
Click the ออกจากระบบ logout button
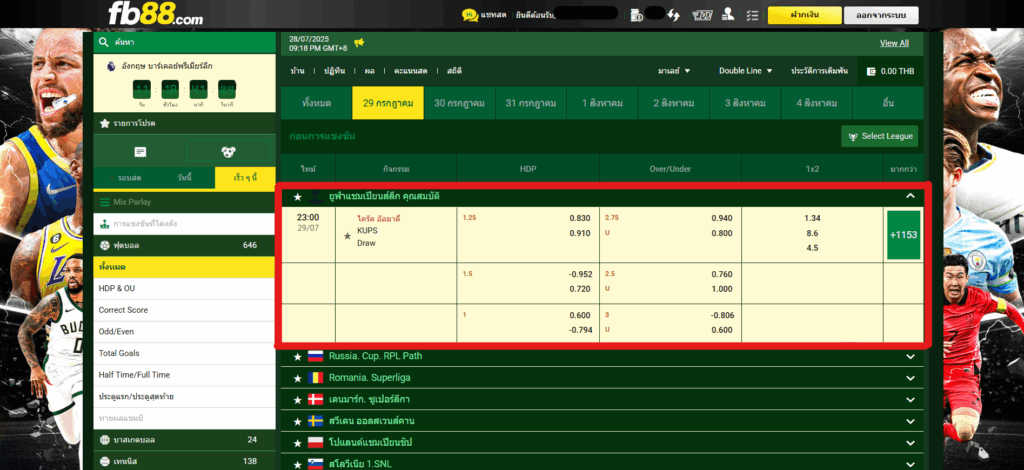(x=881, y=15)
